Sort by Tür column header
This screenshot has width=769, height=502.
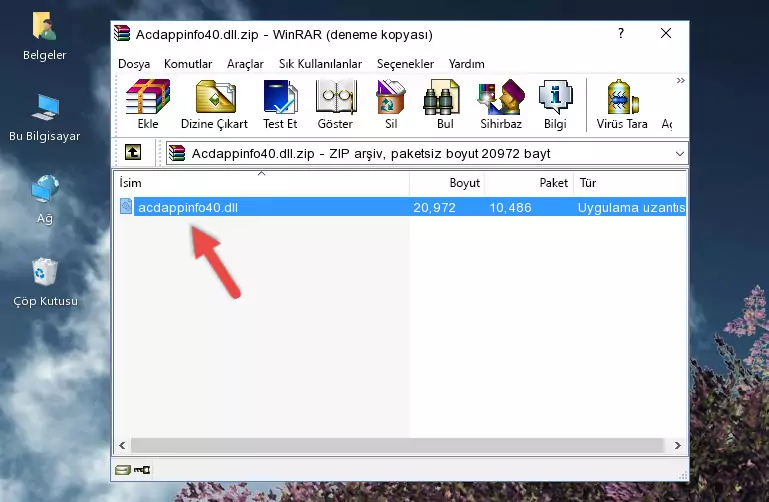coord(630,183)
